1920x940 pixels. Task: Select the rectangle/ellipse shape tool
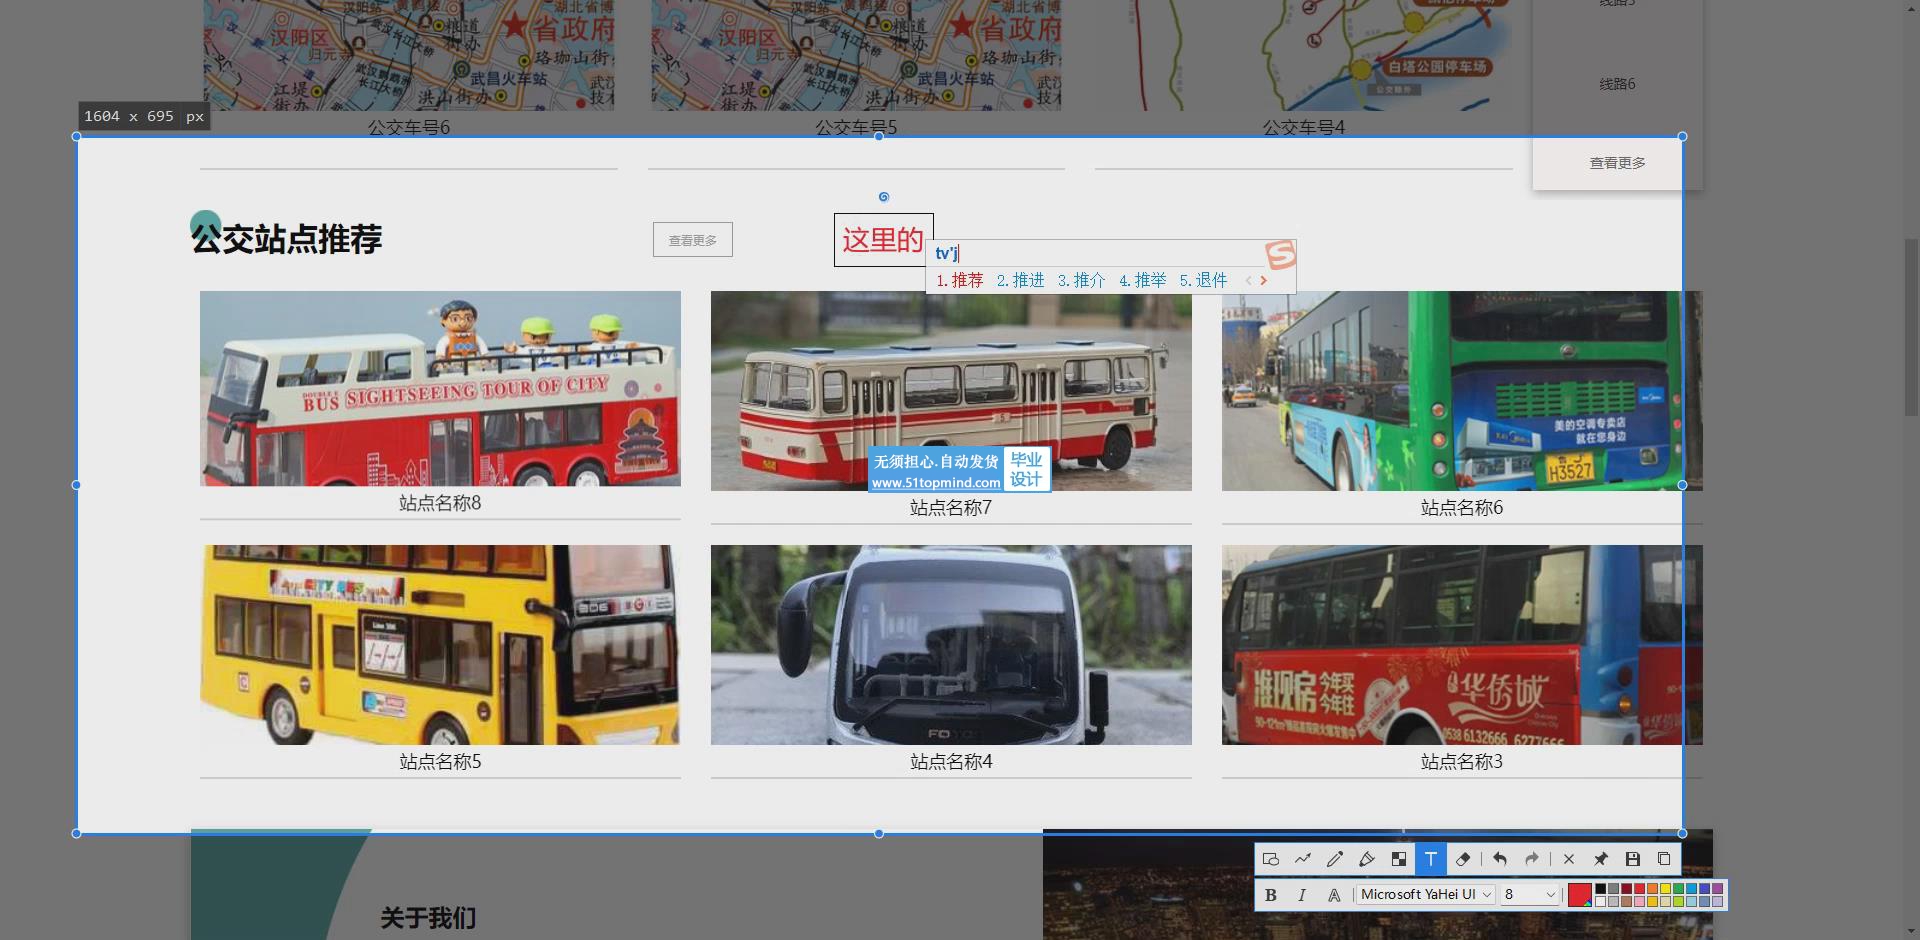pyautogui.click(x=1271, y=859)
